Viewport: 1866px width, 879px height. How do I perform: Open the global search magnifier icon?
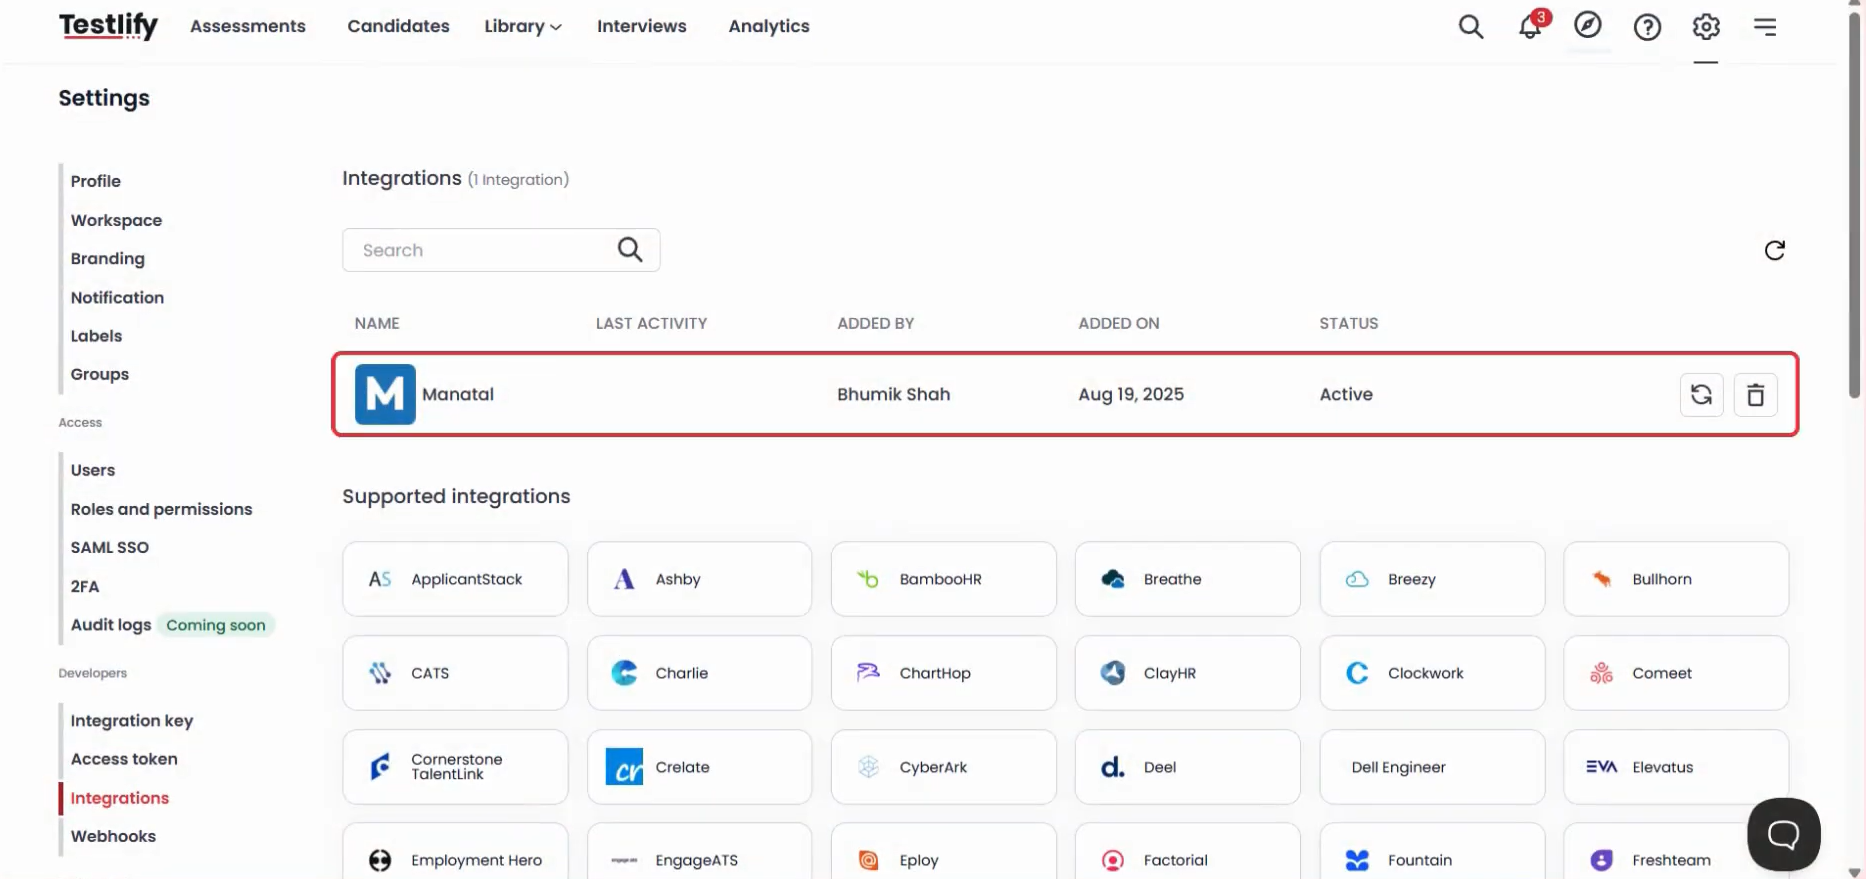point(1470,26)
